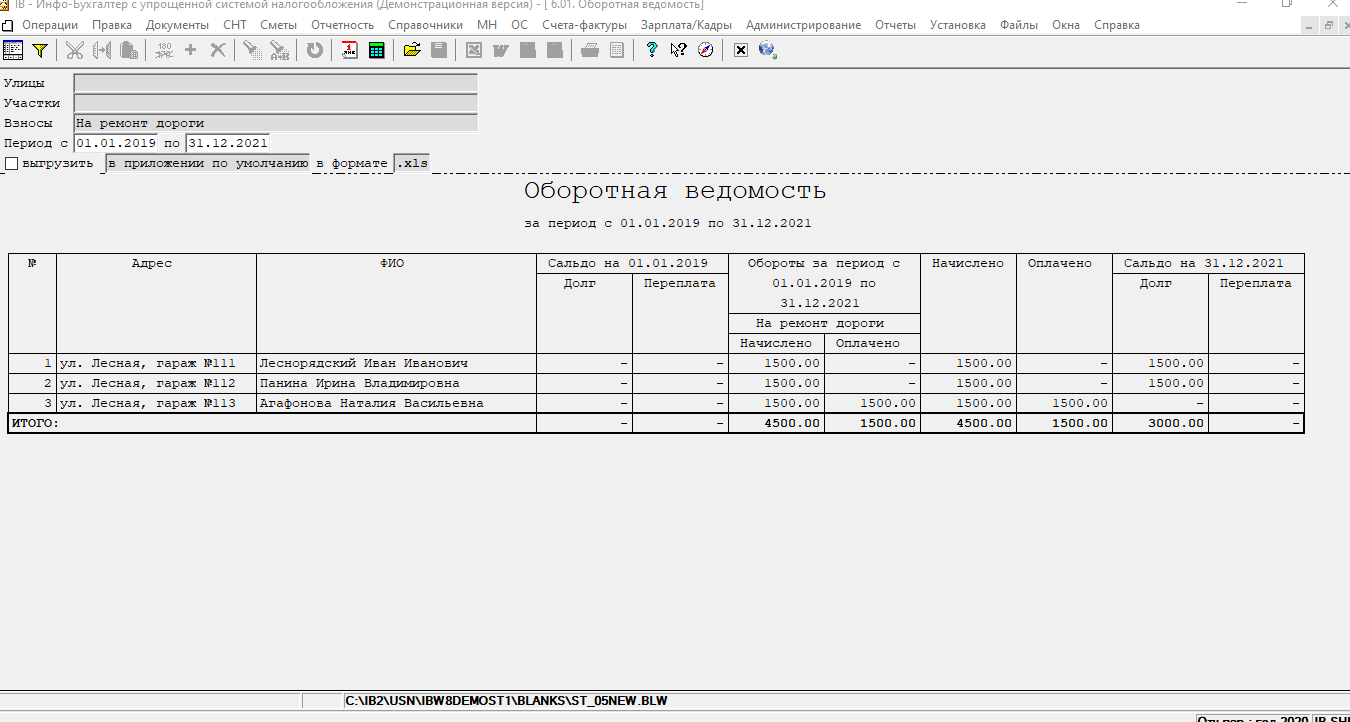Viewport: 1350px width, 722px height.
Task: Click address 'ул. Лесная, гараж №113'
Action: [156, 403]
